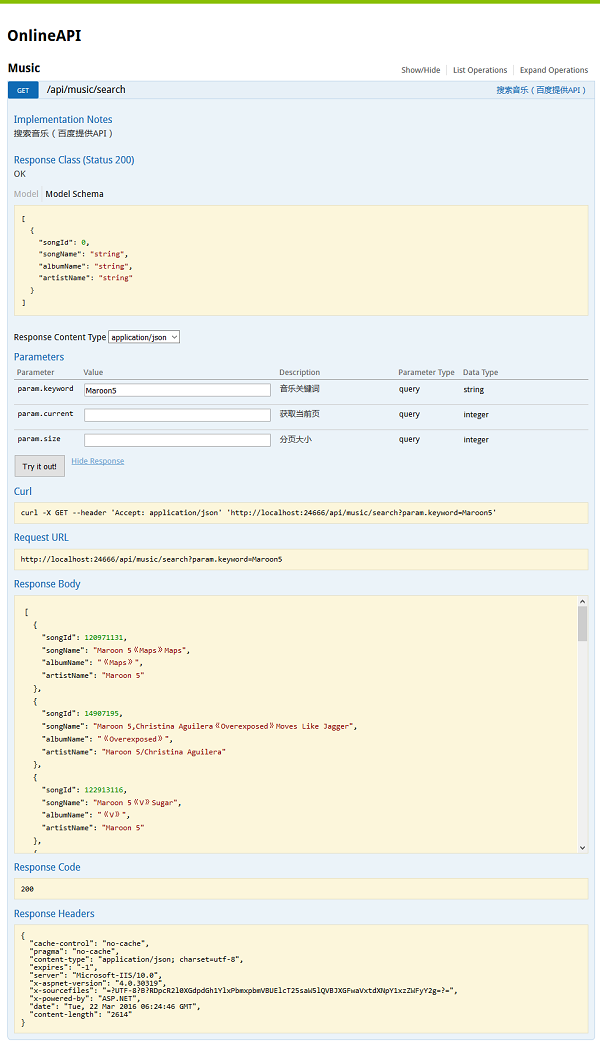The image size is (600, 1045).
Task: Click the Chinese operation summary link
Action: tap(540, 90)
